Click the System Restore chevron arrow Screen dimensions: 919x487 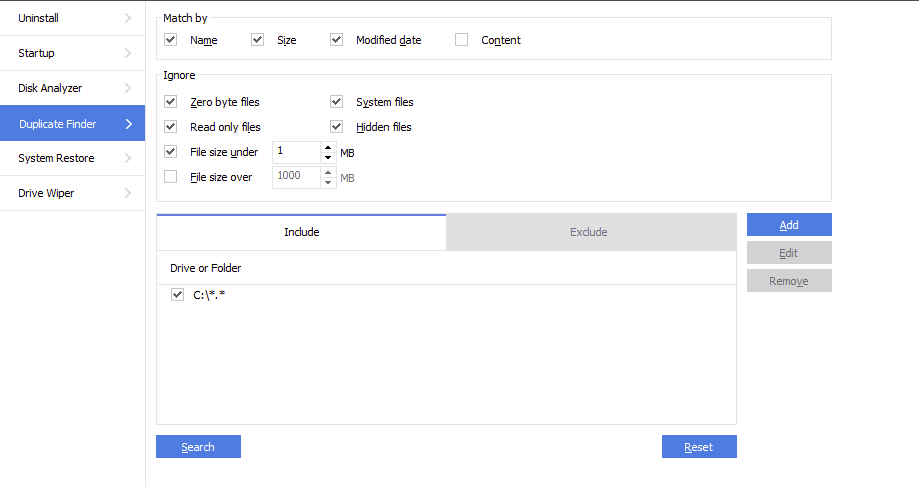pos(128,158)
